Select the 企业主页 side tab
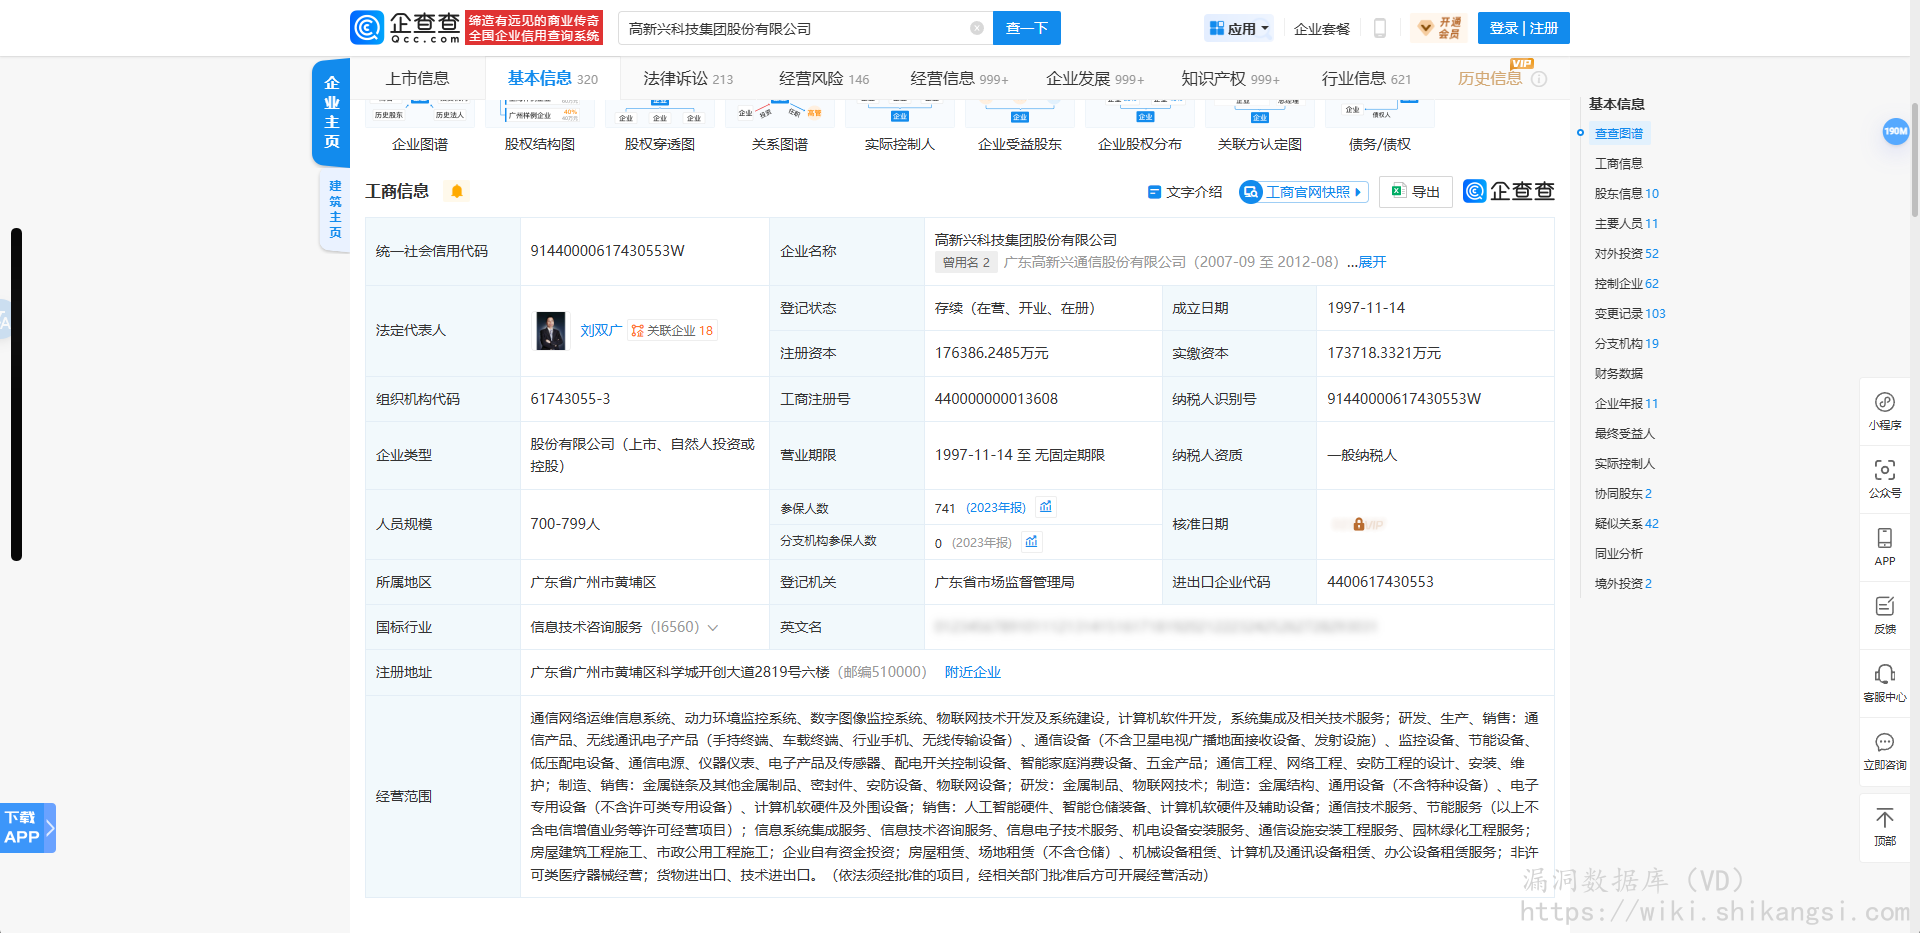The height and width of the screenshot is (933, 1920). pos(331,112)
